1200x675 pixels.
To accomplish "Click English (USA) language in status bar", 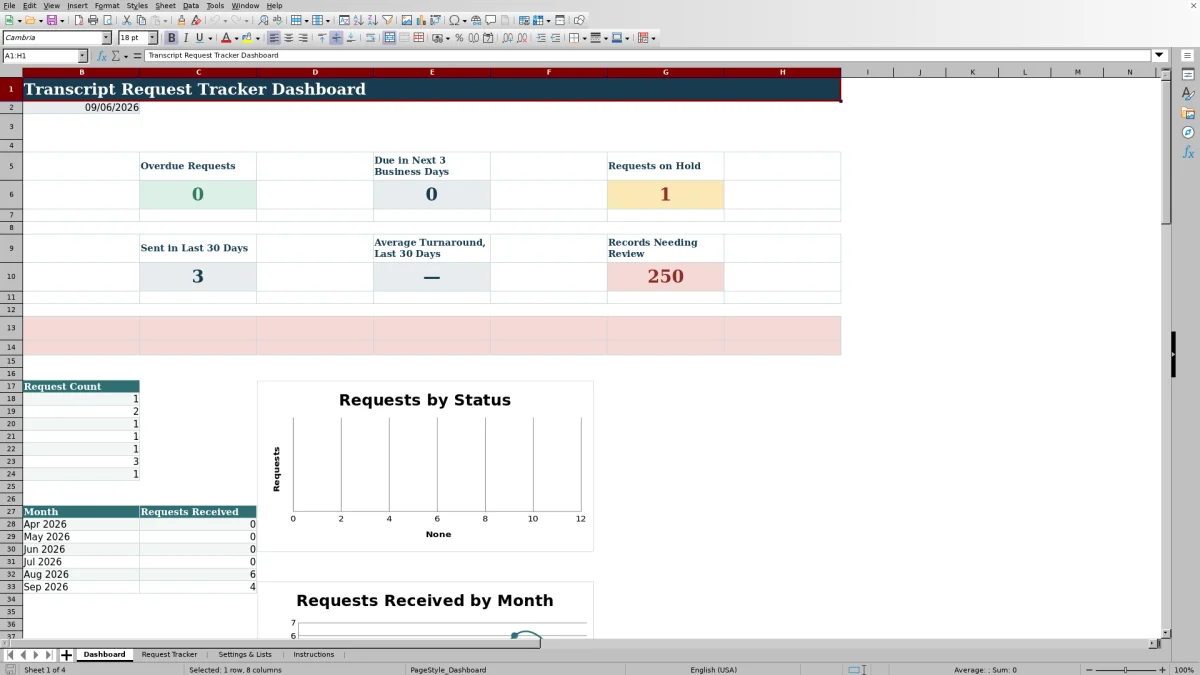I will [x=713, y=670].
